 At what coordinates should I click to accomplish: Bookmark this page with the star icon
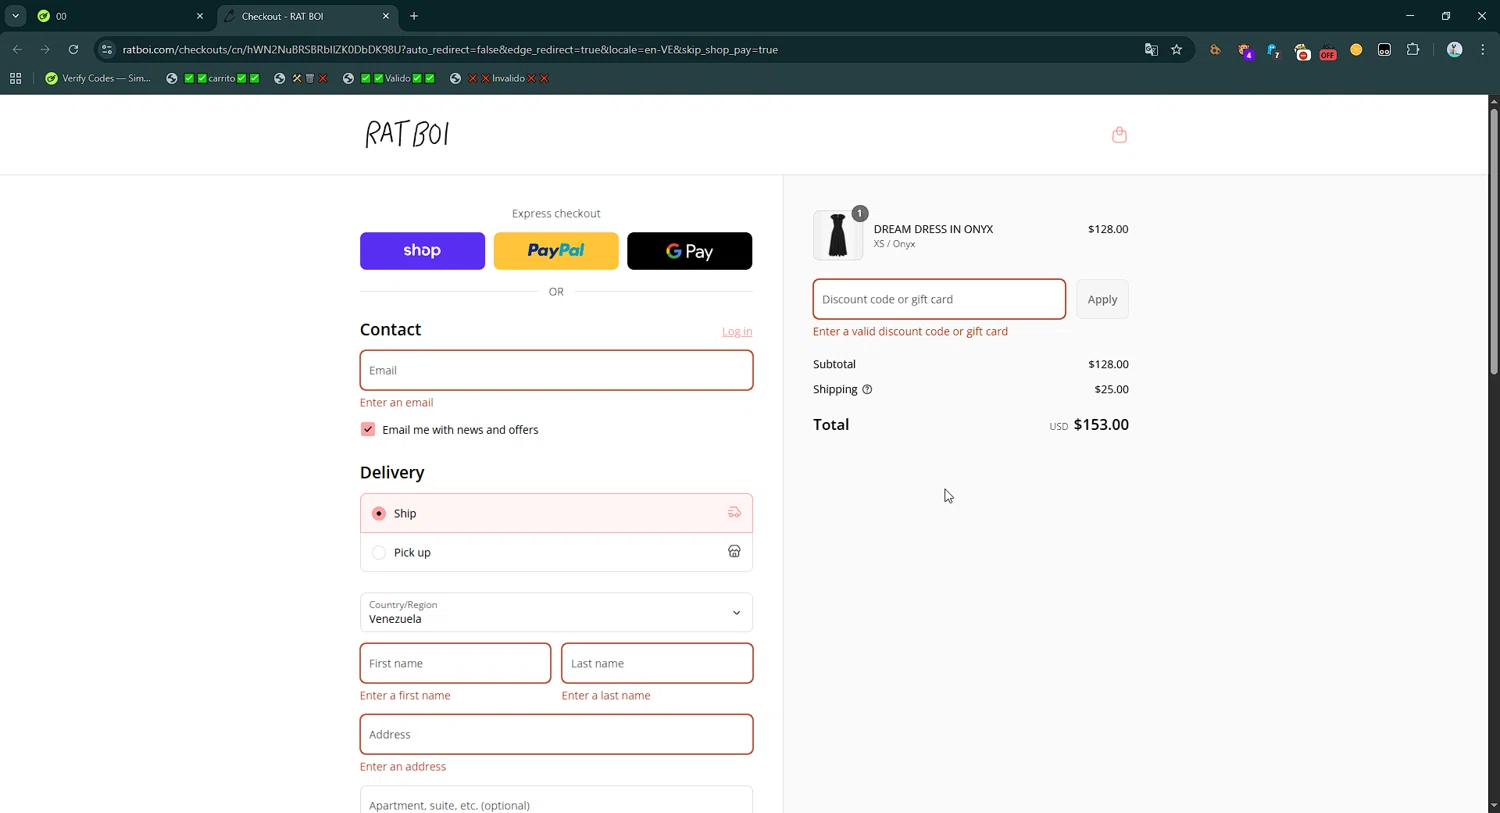[x=1177, y=49]
